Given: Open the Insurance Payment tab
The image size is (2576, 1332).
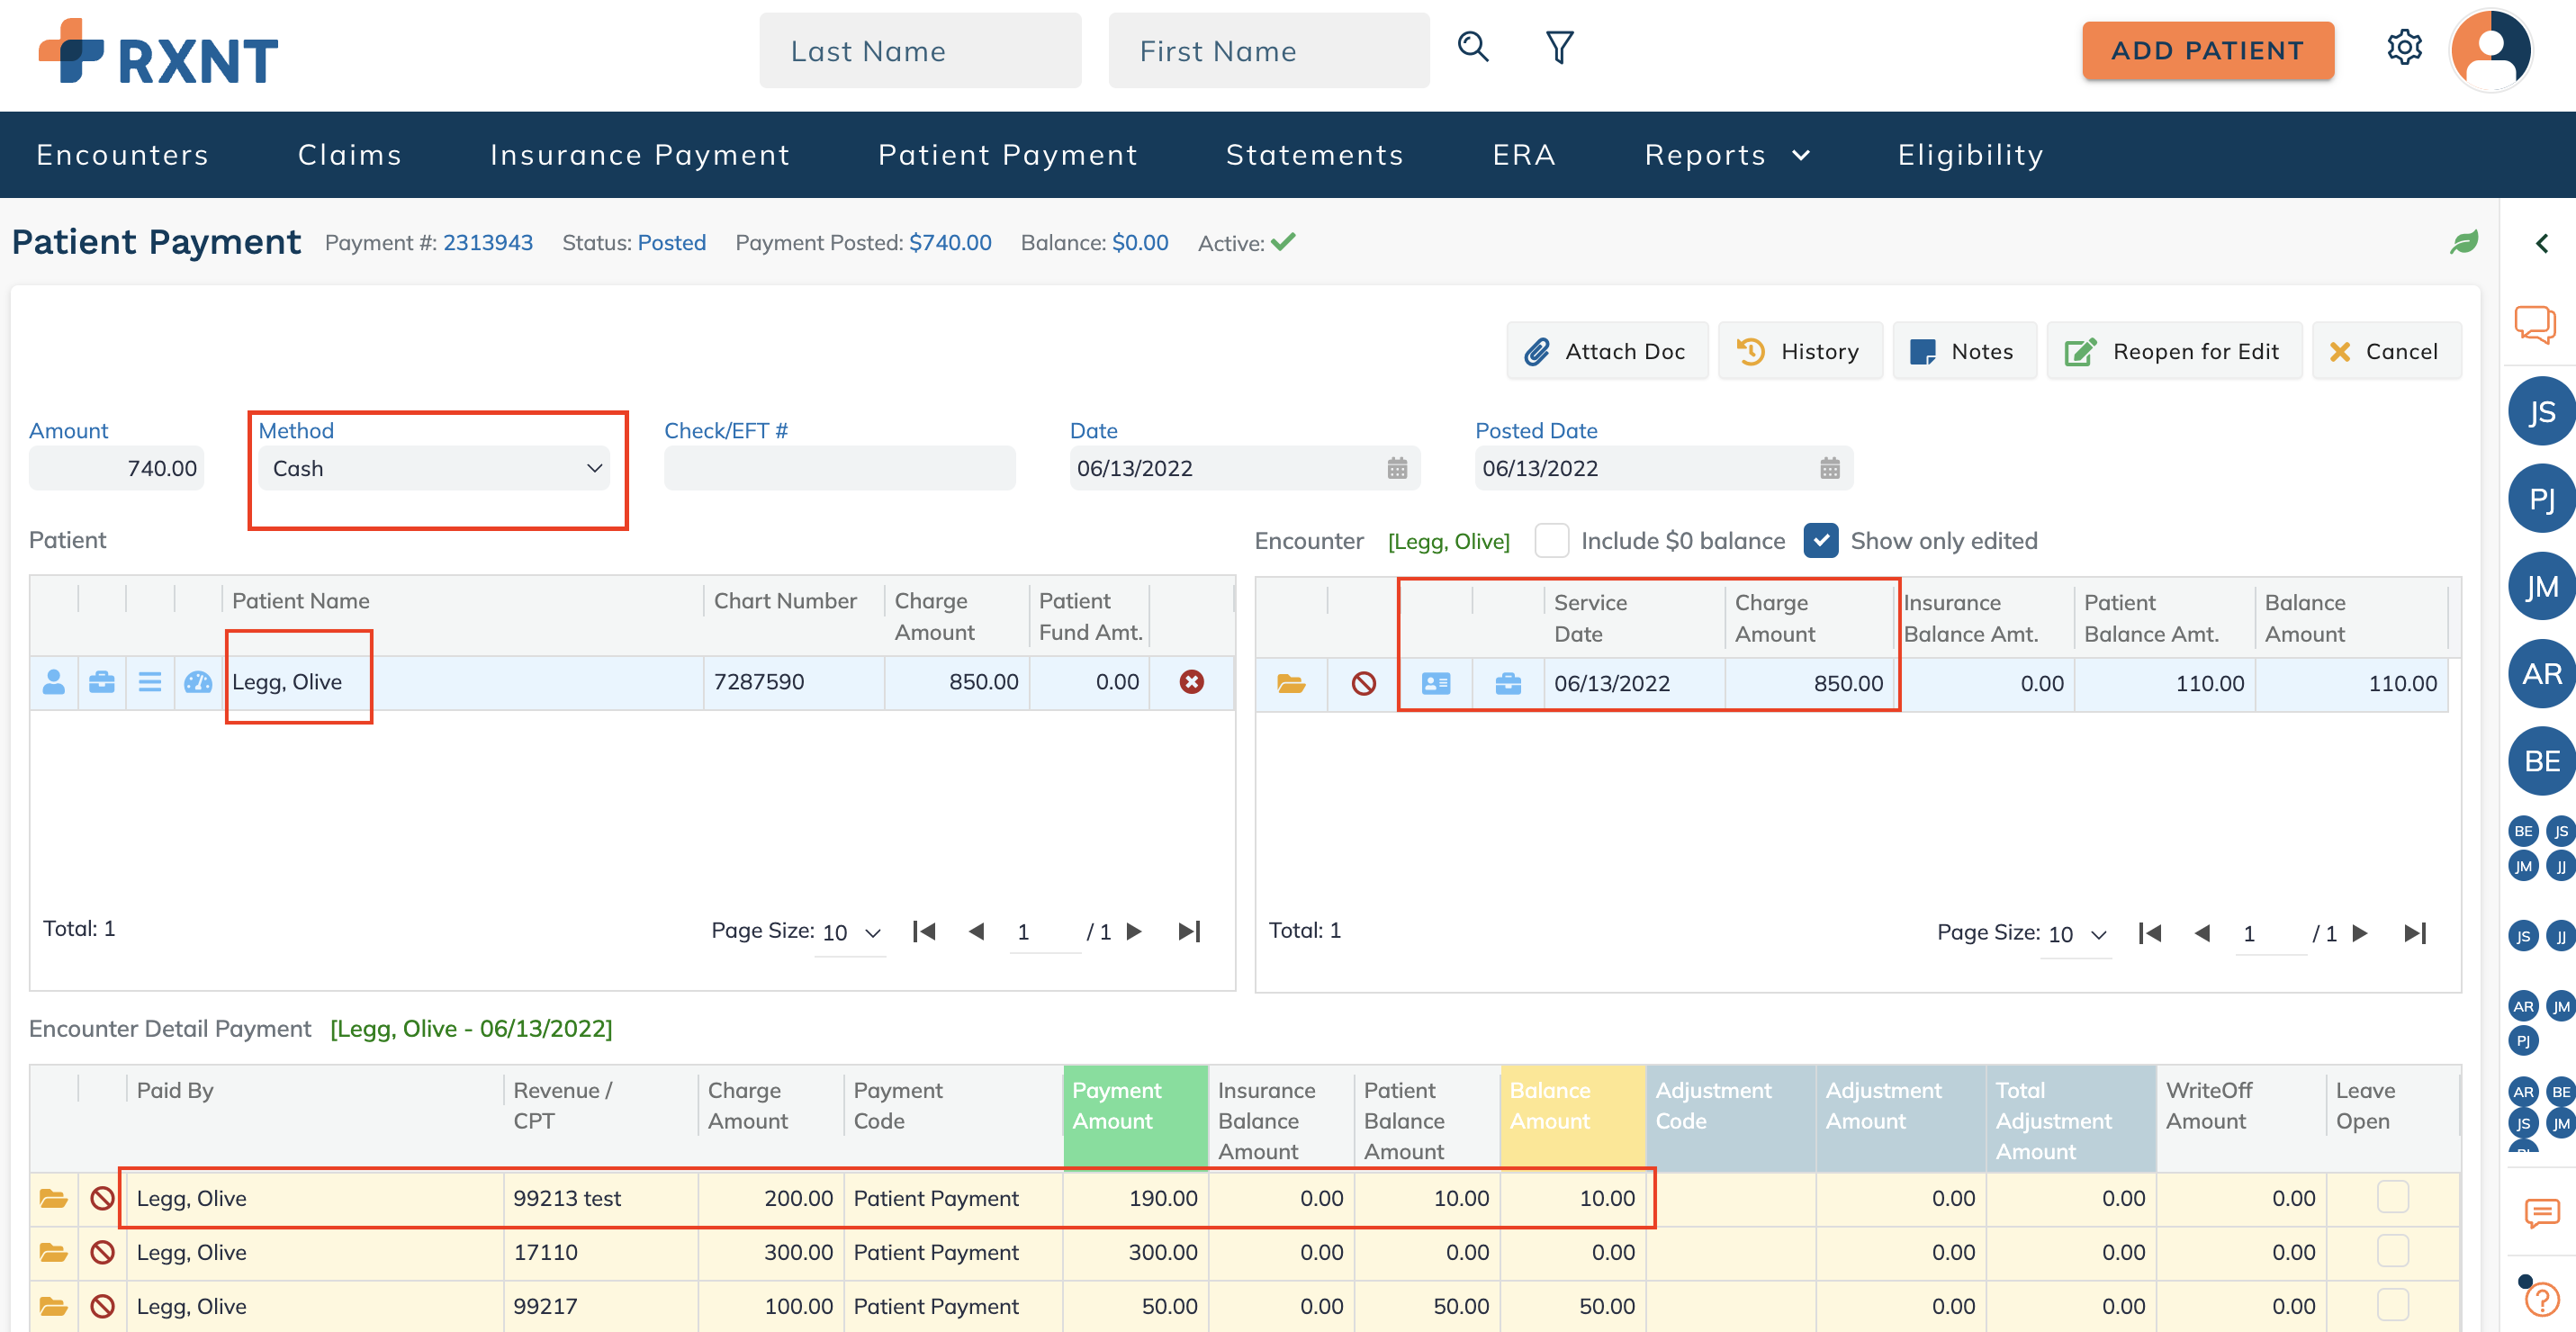Looking at the screenshot, I should pos(640,155).
